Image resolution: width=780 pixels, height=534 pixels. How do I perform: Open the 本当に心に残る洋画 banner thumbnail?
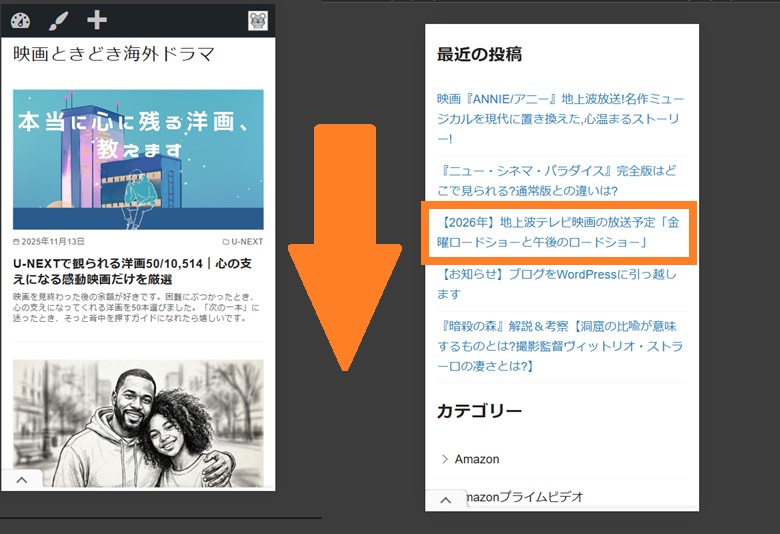(x=138, y=159)
